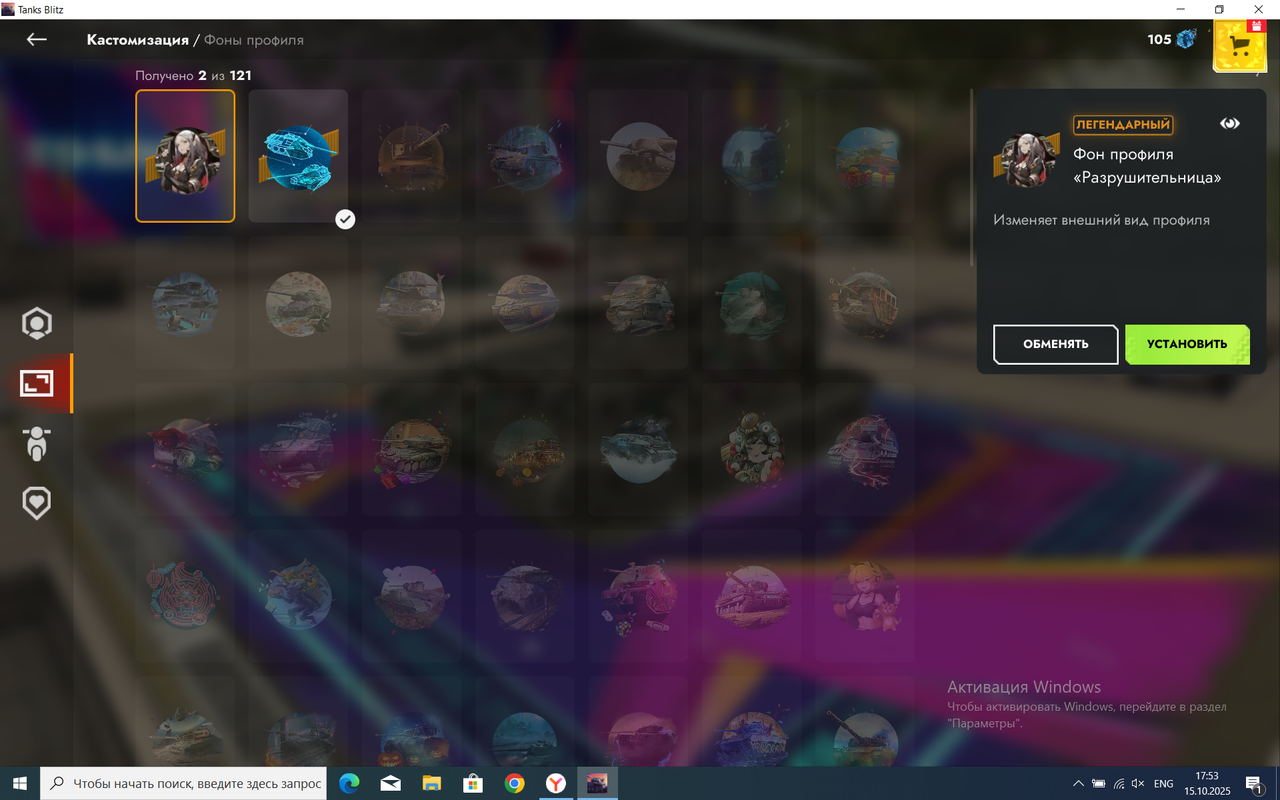This screenshot has width=1280, height=800.
Task: Click the Разрушительница preview image in details panel
Action: (1026, 160)
